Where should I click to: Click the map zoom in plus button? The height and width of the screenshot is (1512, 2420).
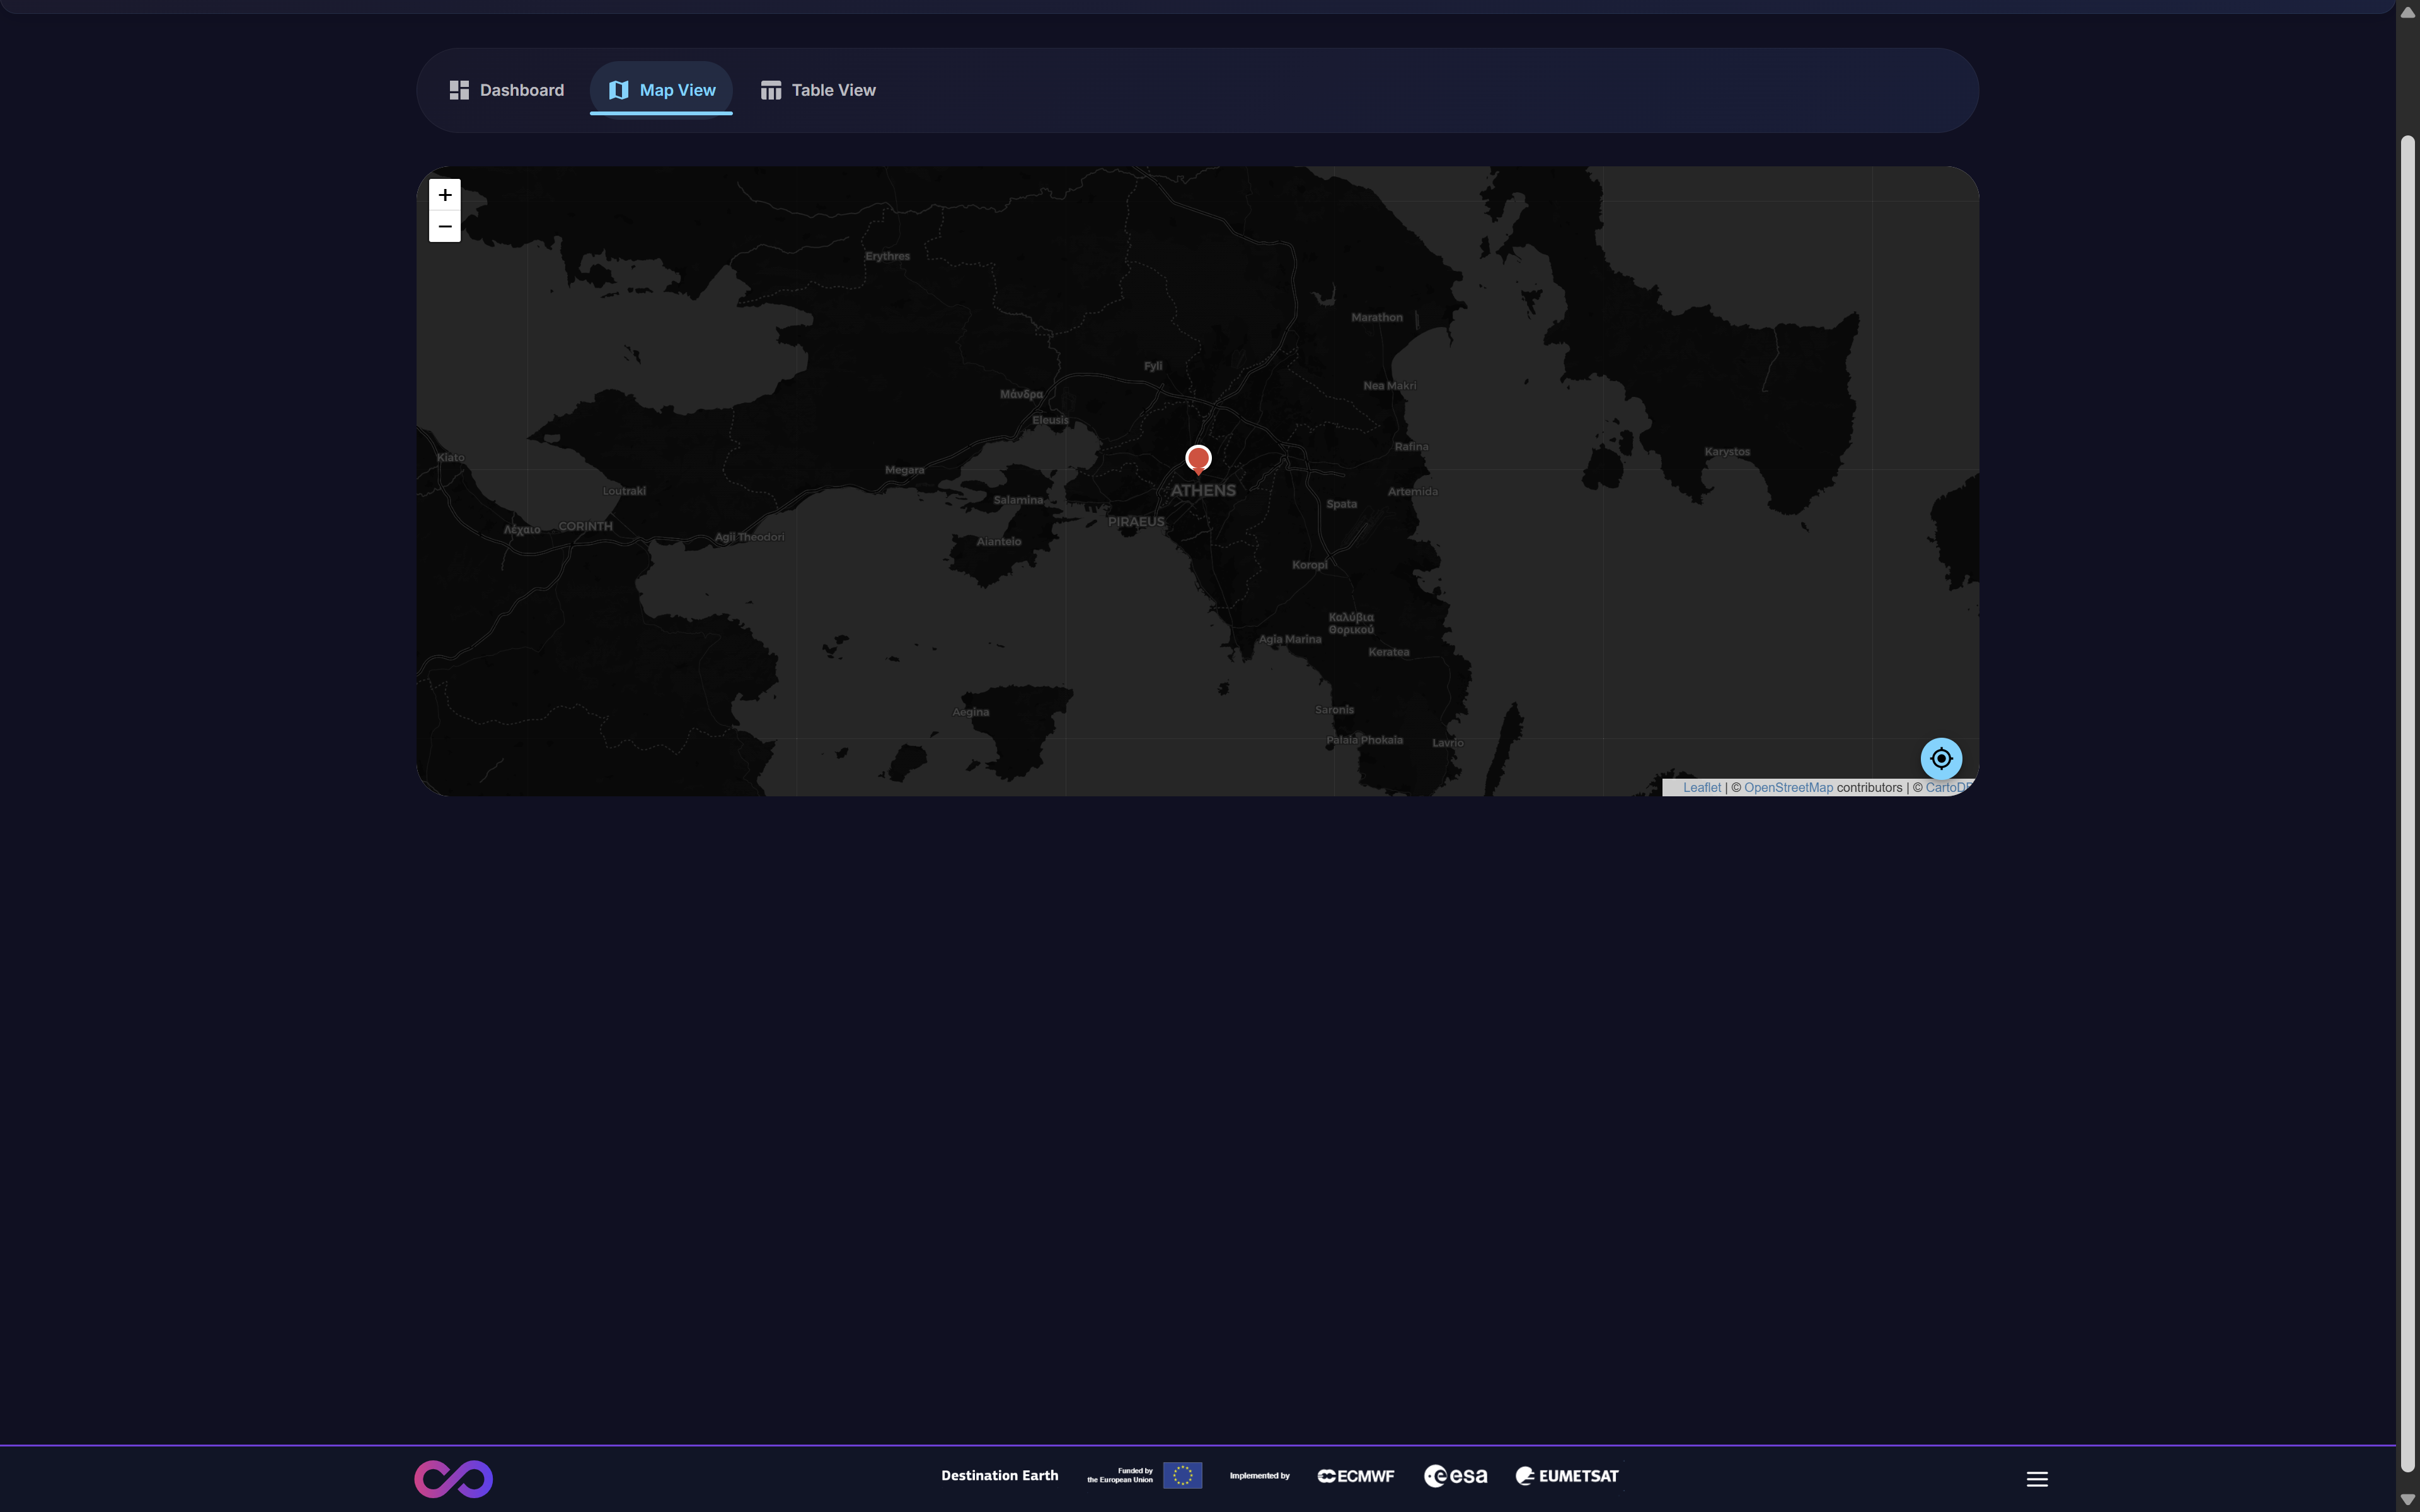coord(444,195)
